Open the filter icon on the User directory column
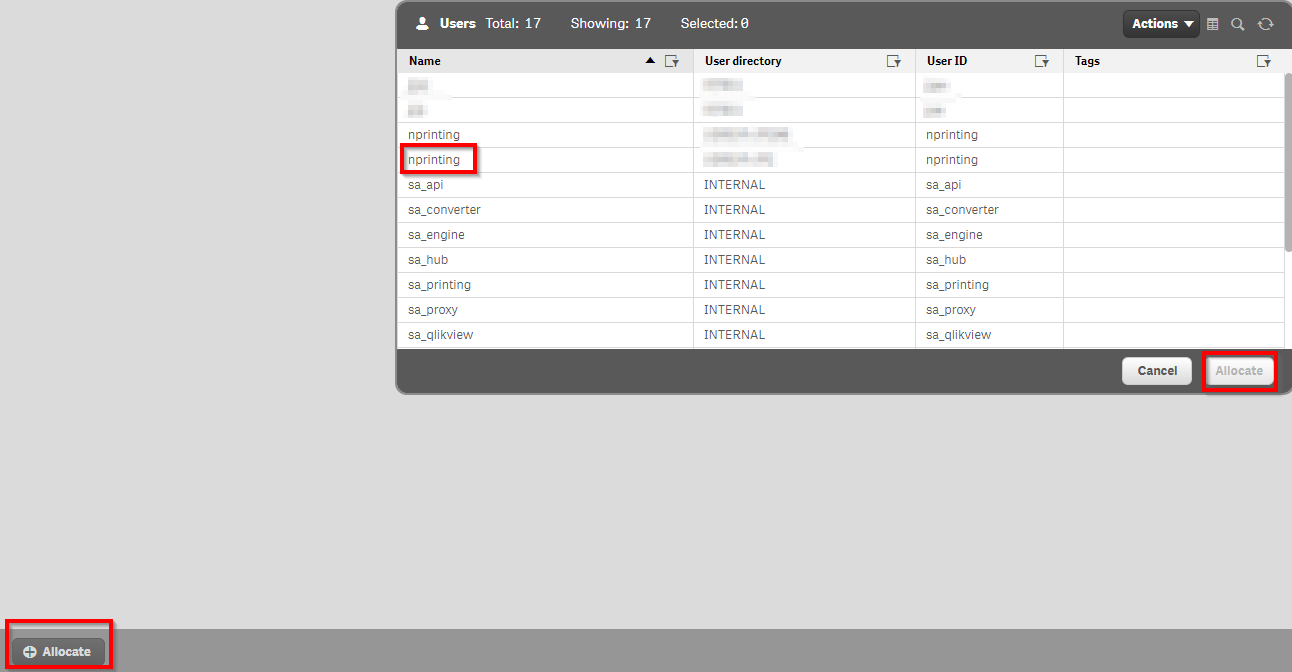 pos(894,61)
